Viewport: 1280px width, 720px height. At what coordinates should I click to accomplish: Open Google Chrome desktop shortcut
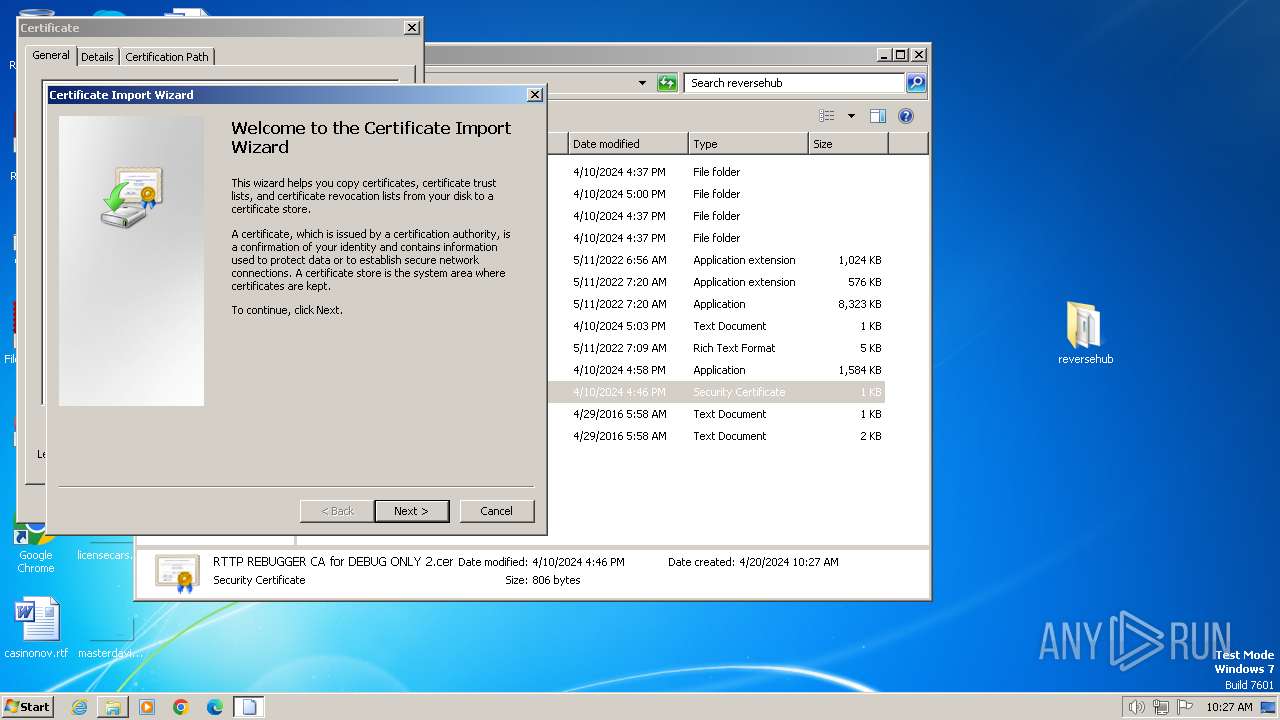click(x=35, y=545)
